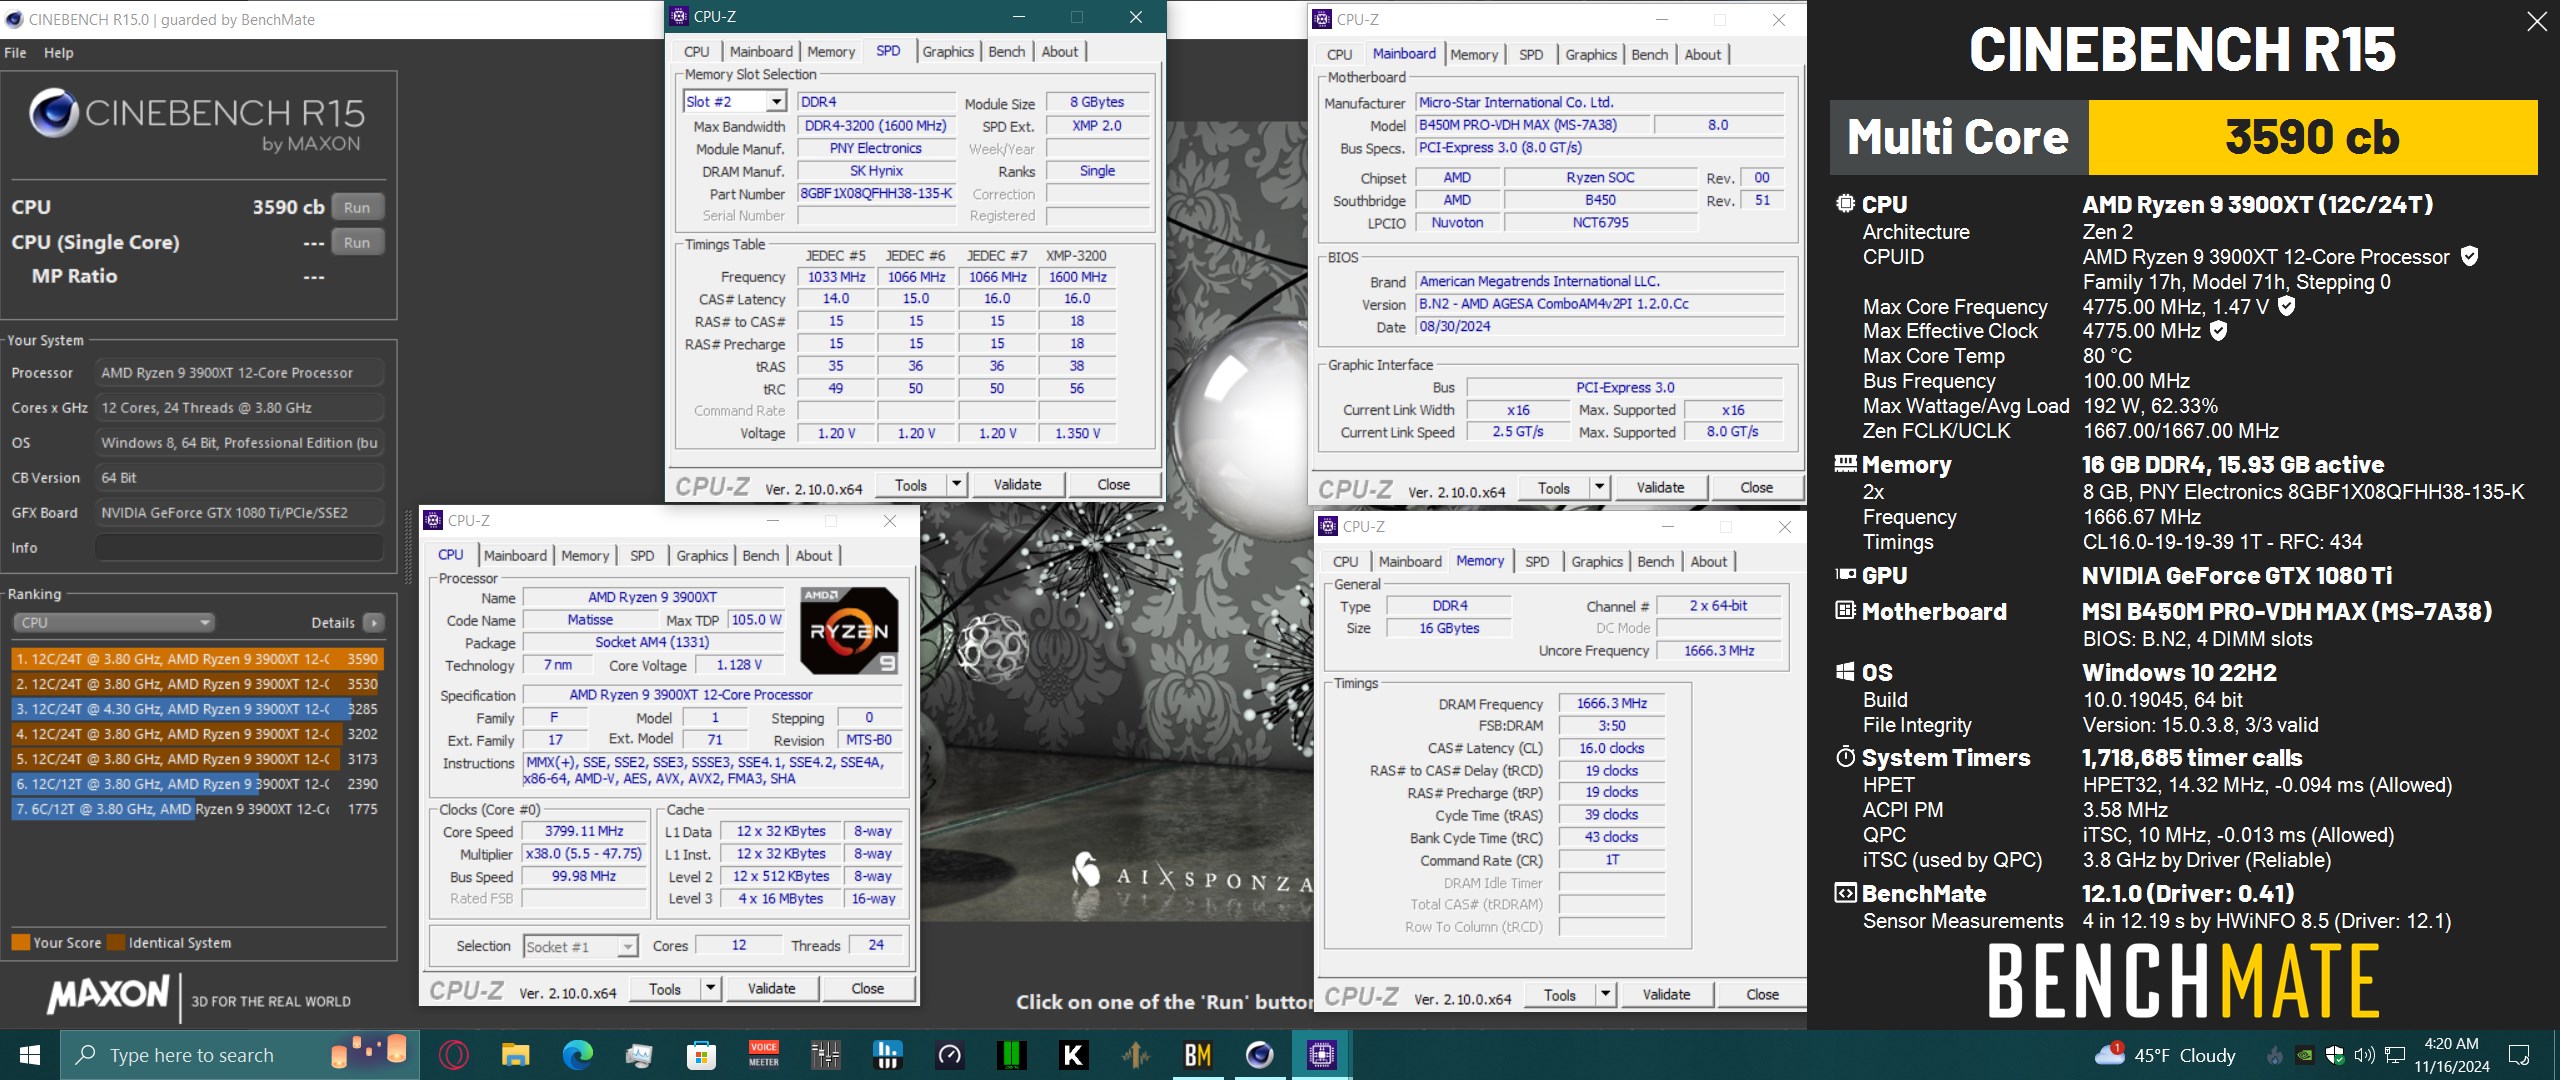Expand Ranking Details with the arrow button

[374, 622]
